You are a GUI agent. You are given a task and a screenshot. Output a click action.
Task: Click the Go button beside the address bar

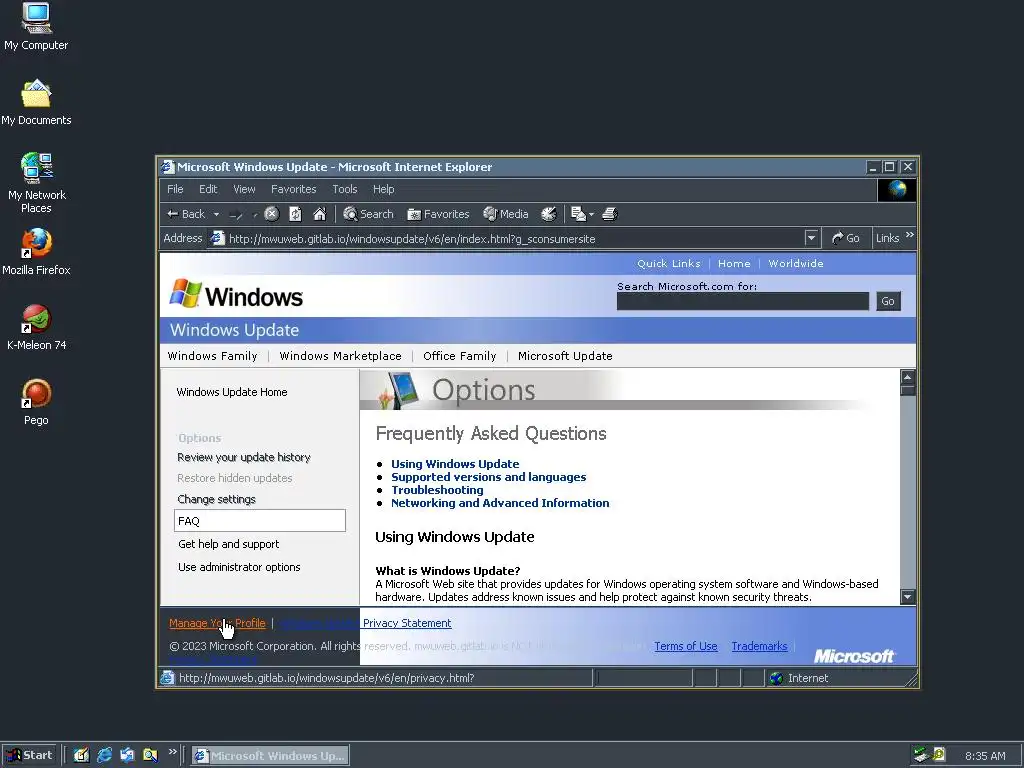[846, 238]
